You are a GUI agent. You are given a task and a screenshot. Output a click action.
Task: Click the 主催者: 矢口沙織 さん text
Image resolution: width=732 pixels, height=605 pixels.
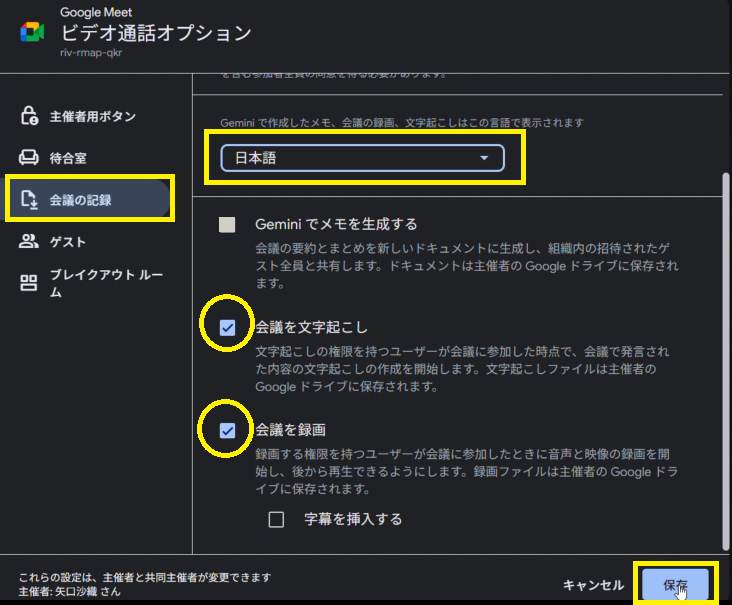tap(70, 591)
